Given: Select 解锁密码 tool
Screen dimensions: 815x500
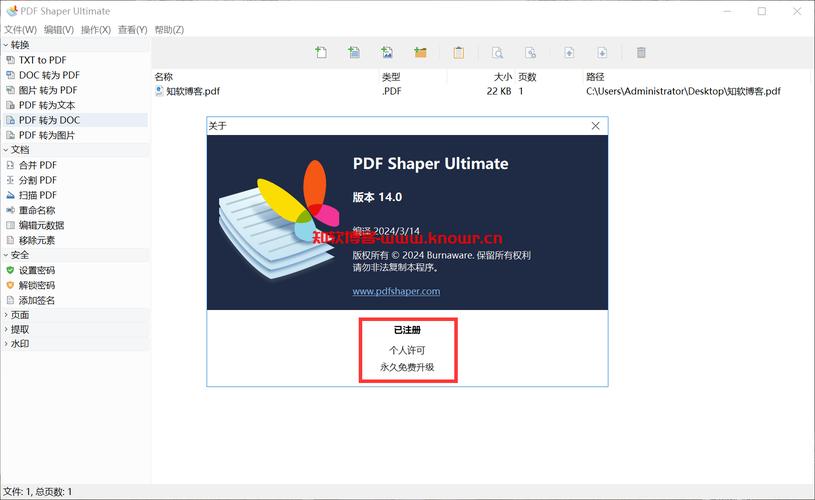Looking at the screenshot, I should tap(75, 285).
